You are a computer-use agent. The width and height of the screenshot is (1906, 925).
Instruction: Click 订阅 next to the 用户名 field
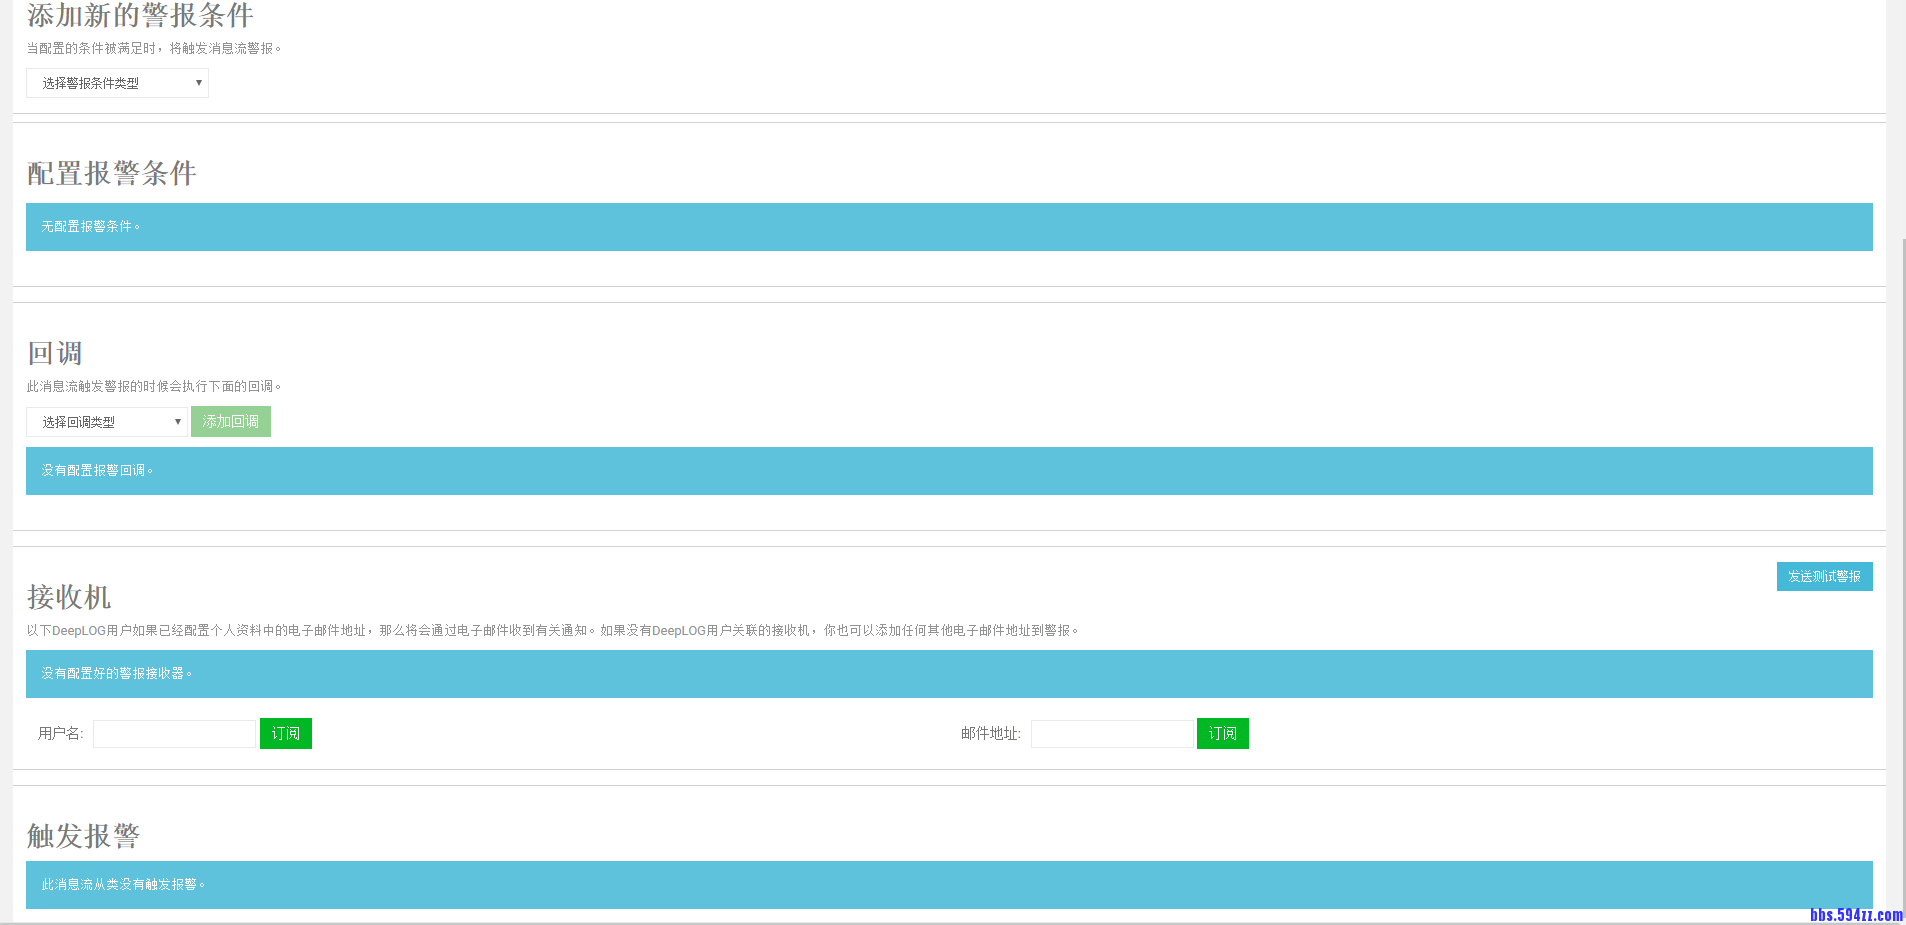coord(286,733)
